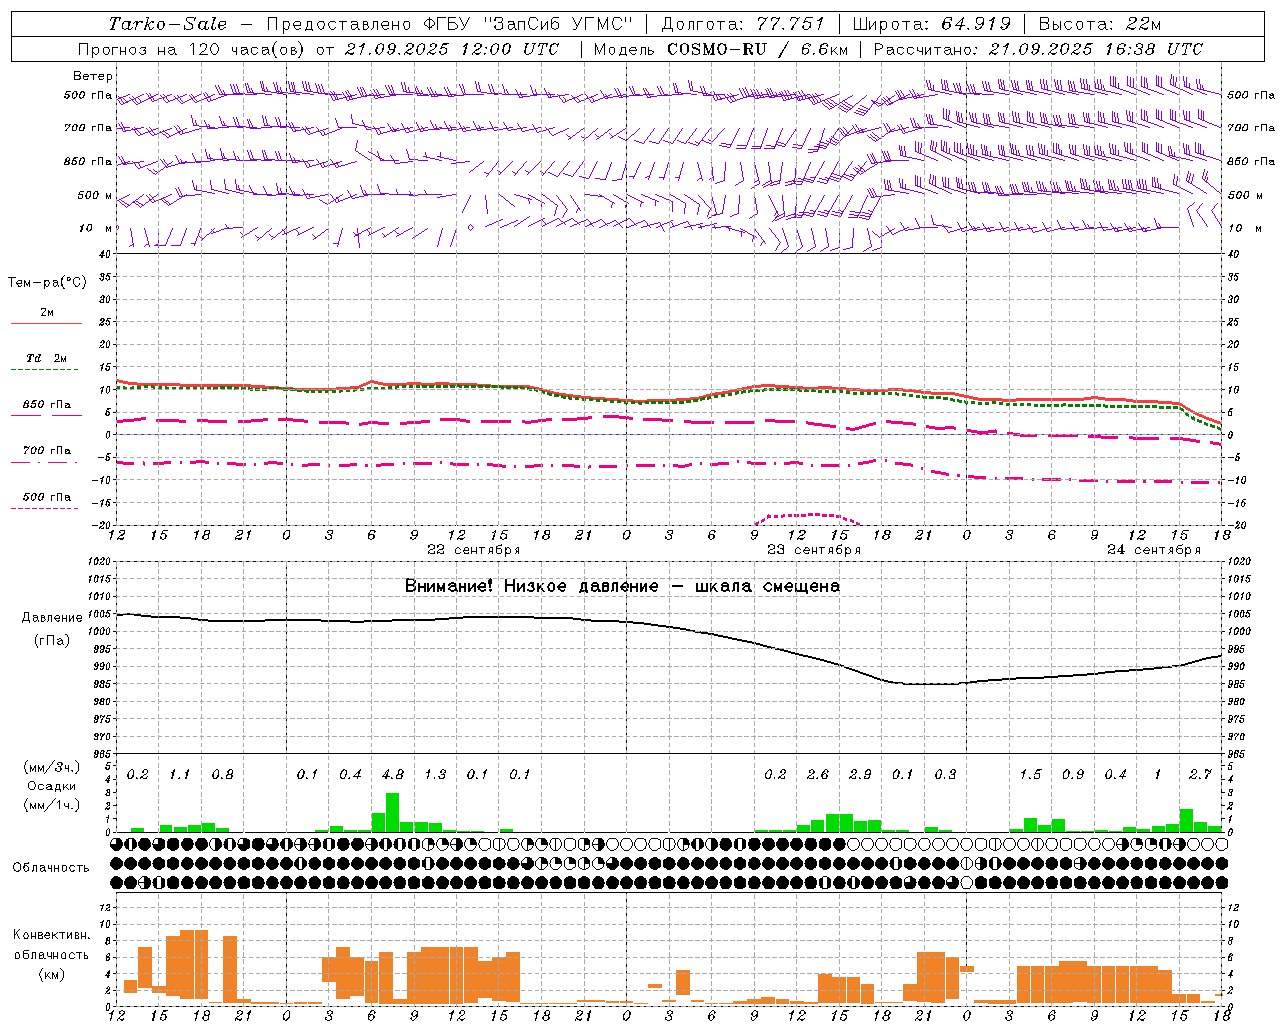Click the 1.3 precipitation value
Screen dimensions: 1280x1024
tap(435, 775)
